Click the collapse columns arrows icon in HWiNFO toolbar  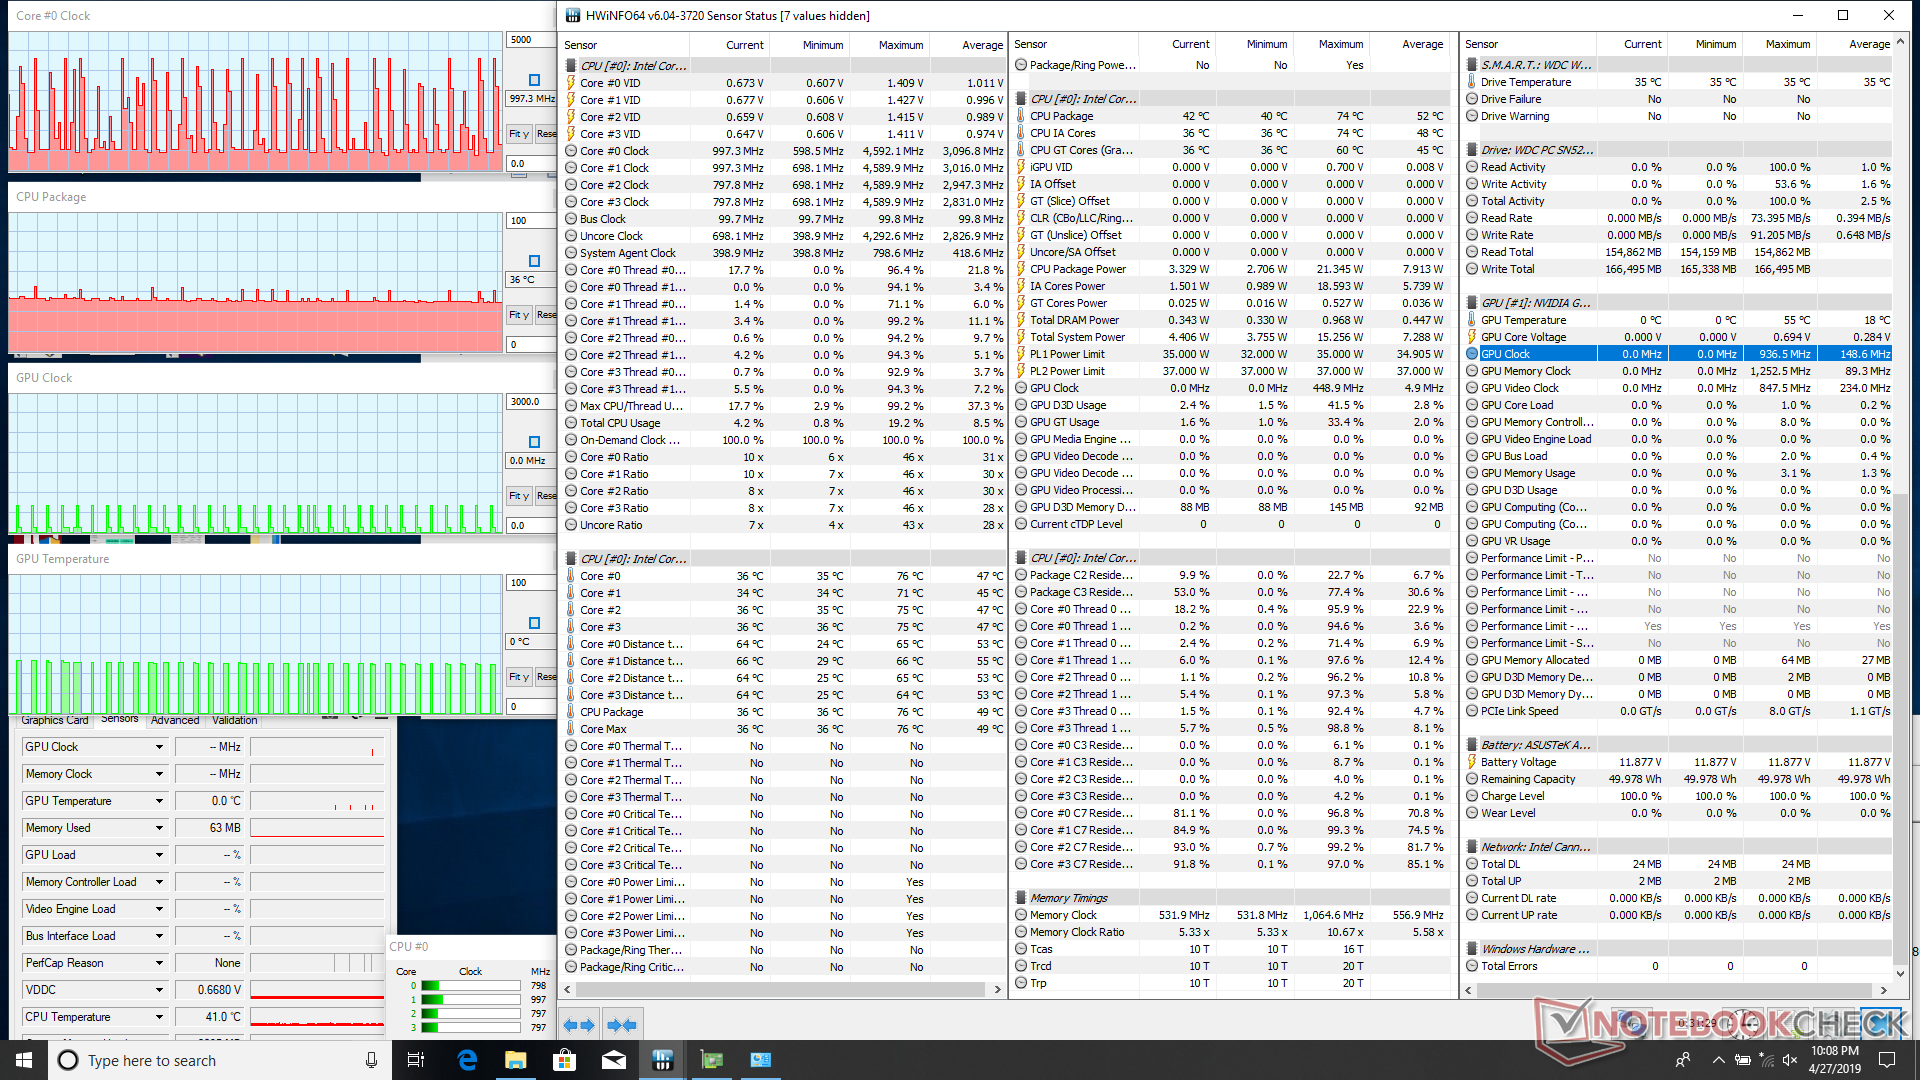tap(622, 1025)
